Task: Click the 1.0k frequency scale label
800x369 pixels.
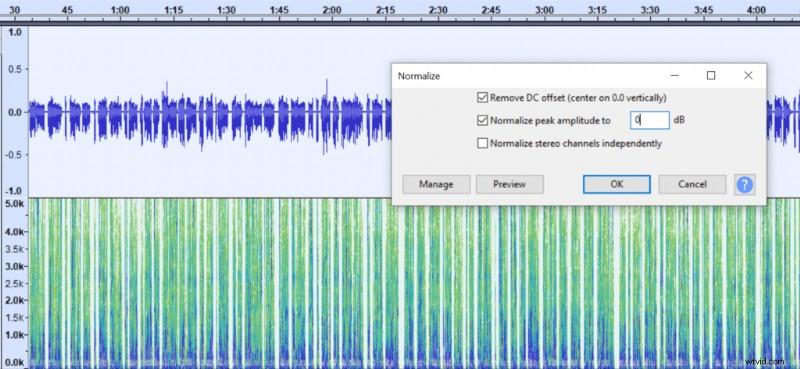Action: pyautogui.click(x=14, y=335)
